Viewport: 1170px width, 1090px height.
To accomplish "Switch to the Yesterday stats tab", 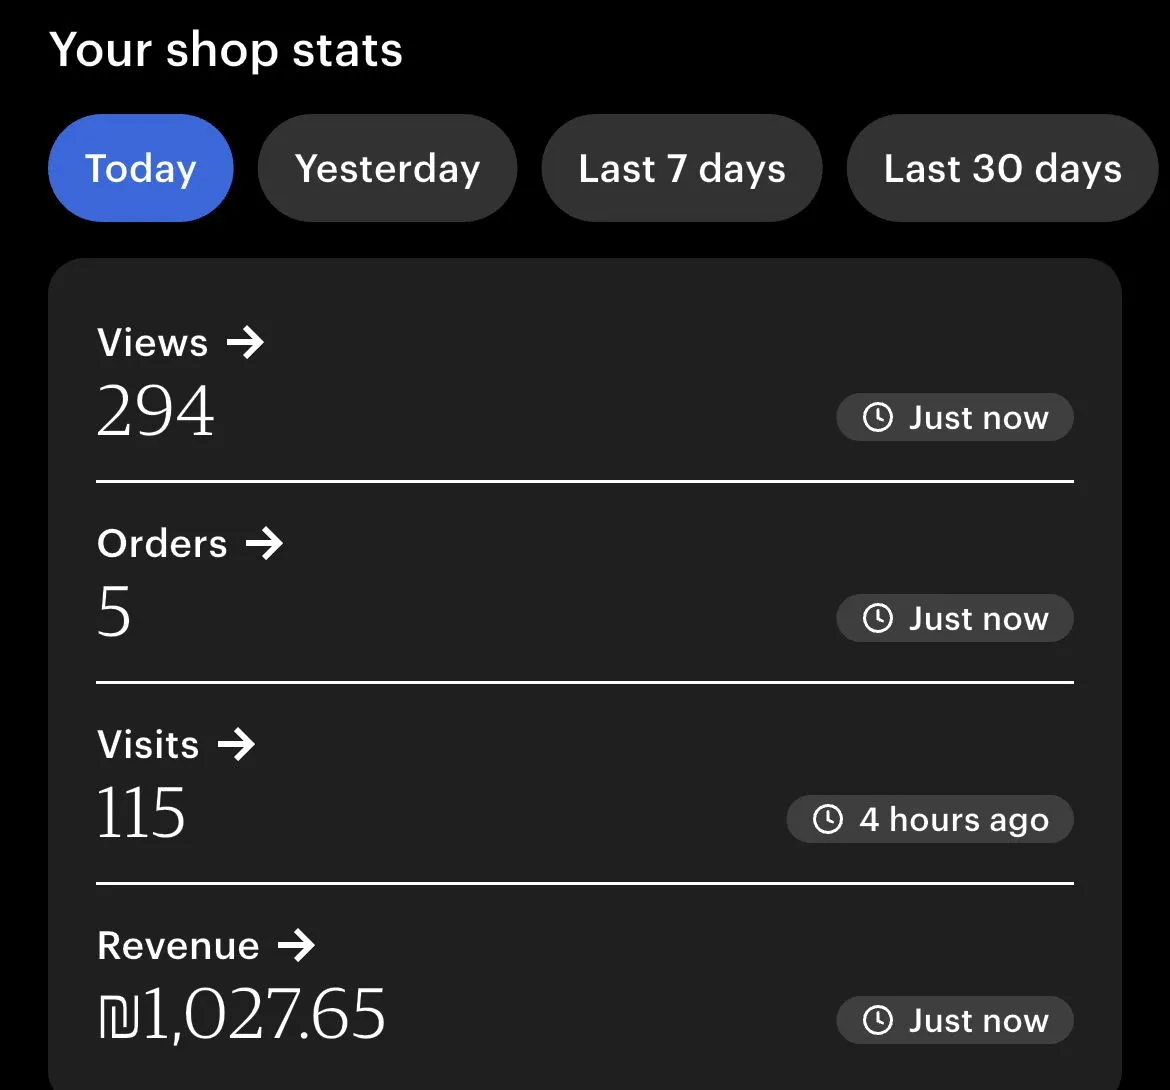I will pyautogui.click(x=387, y=168).
